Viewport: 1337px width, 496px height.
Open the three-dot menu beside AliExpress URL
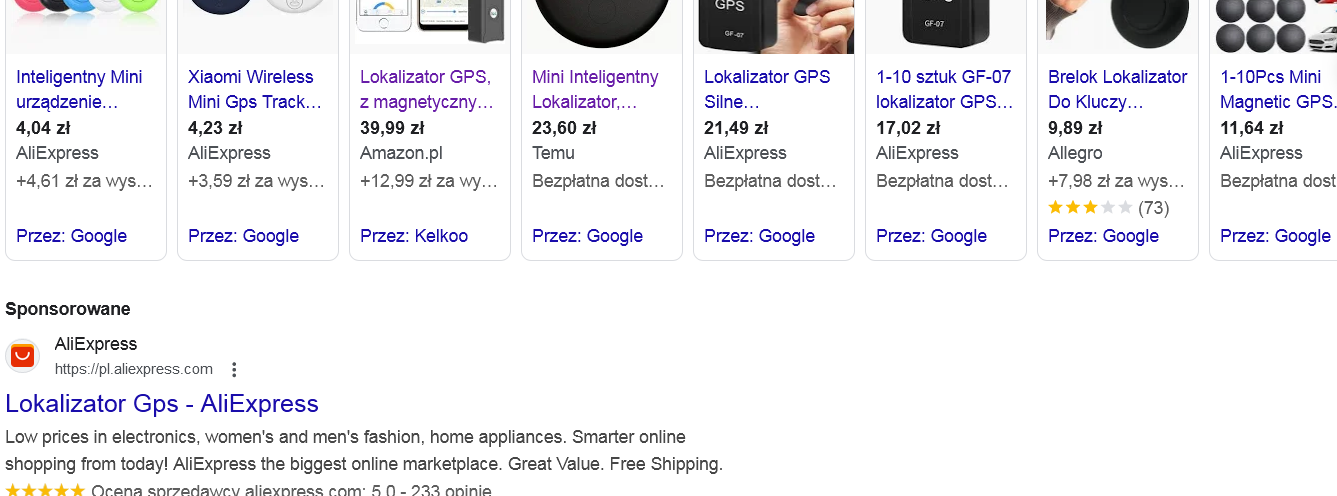234,369
